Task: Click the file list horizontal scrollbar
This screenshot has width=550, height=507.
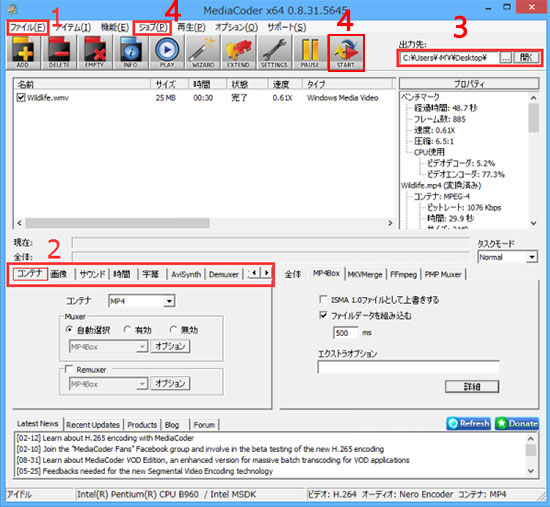Action: tap(204, 223)
